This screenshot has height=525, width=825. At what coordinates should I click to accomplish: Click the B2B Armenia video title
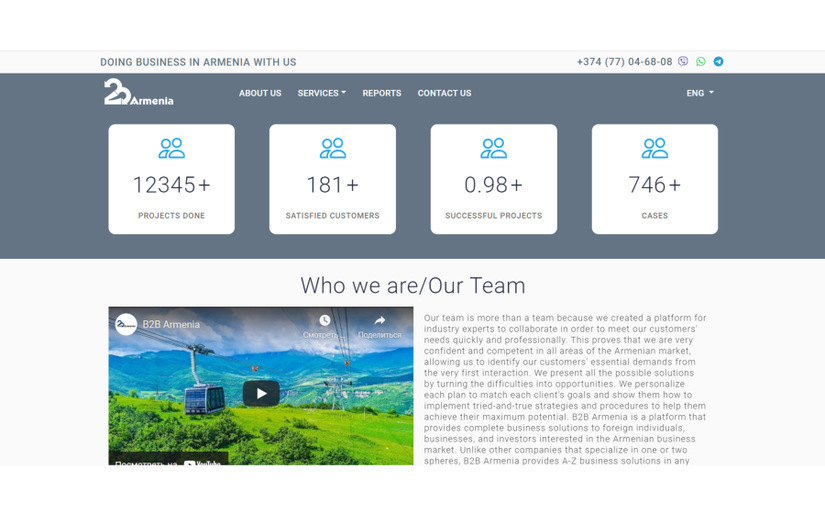[x=171, y=325]
